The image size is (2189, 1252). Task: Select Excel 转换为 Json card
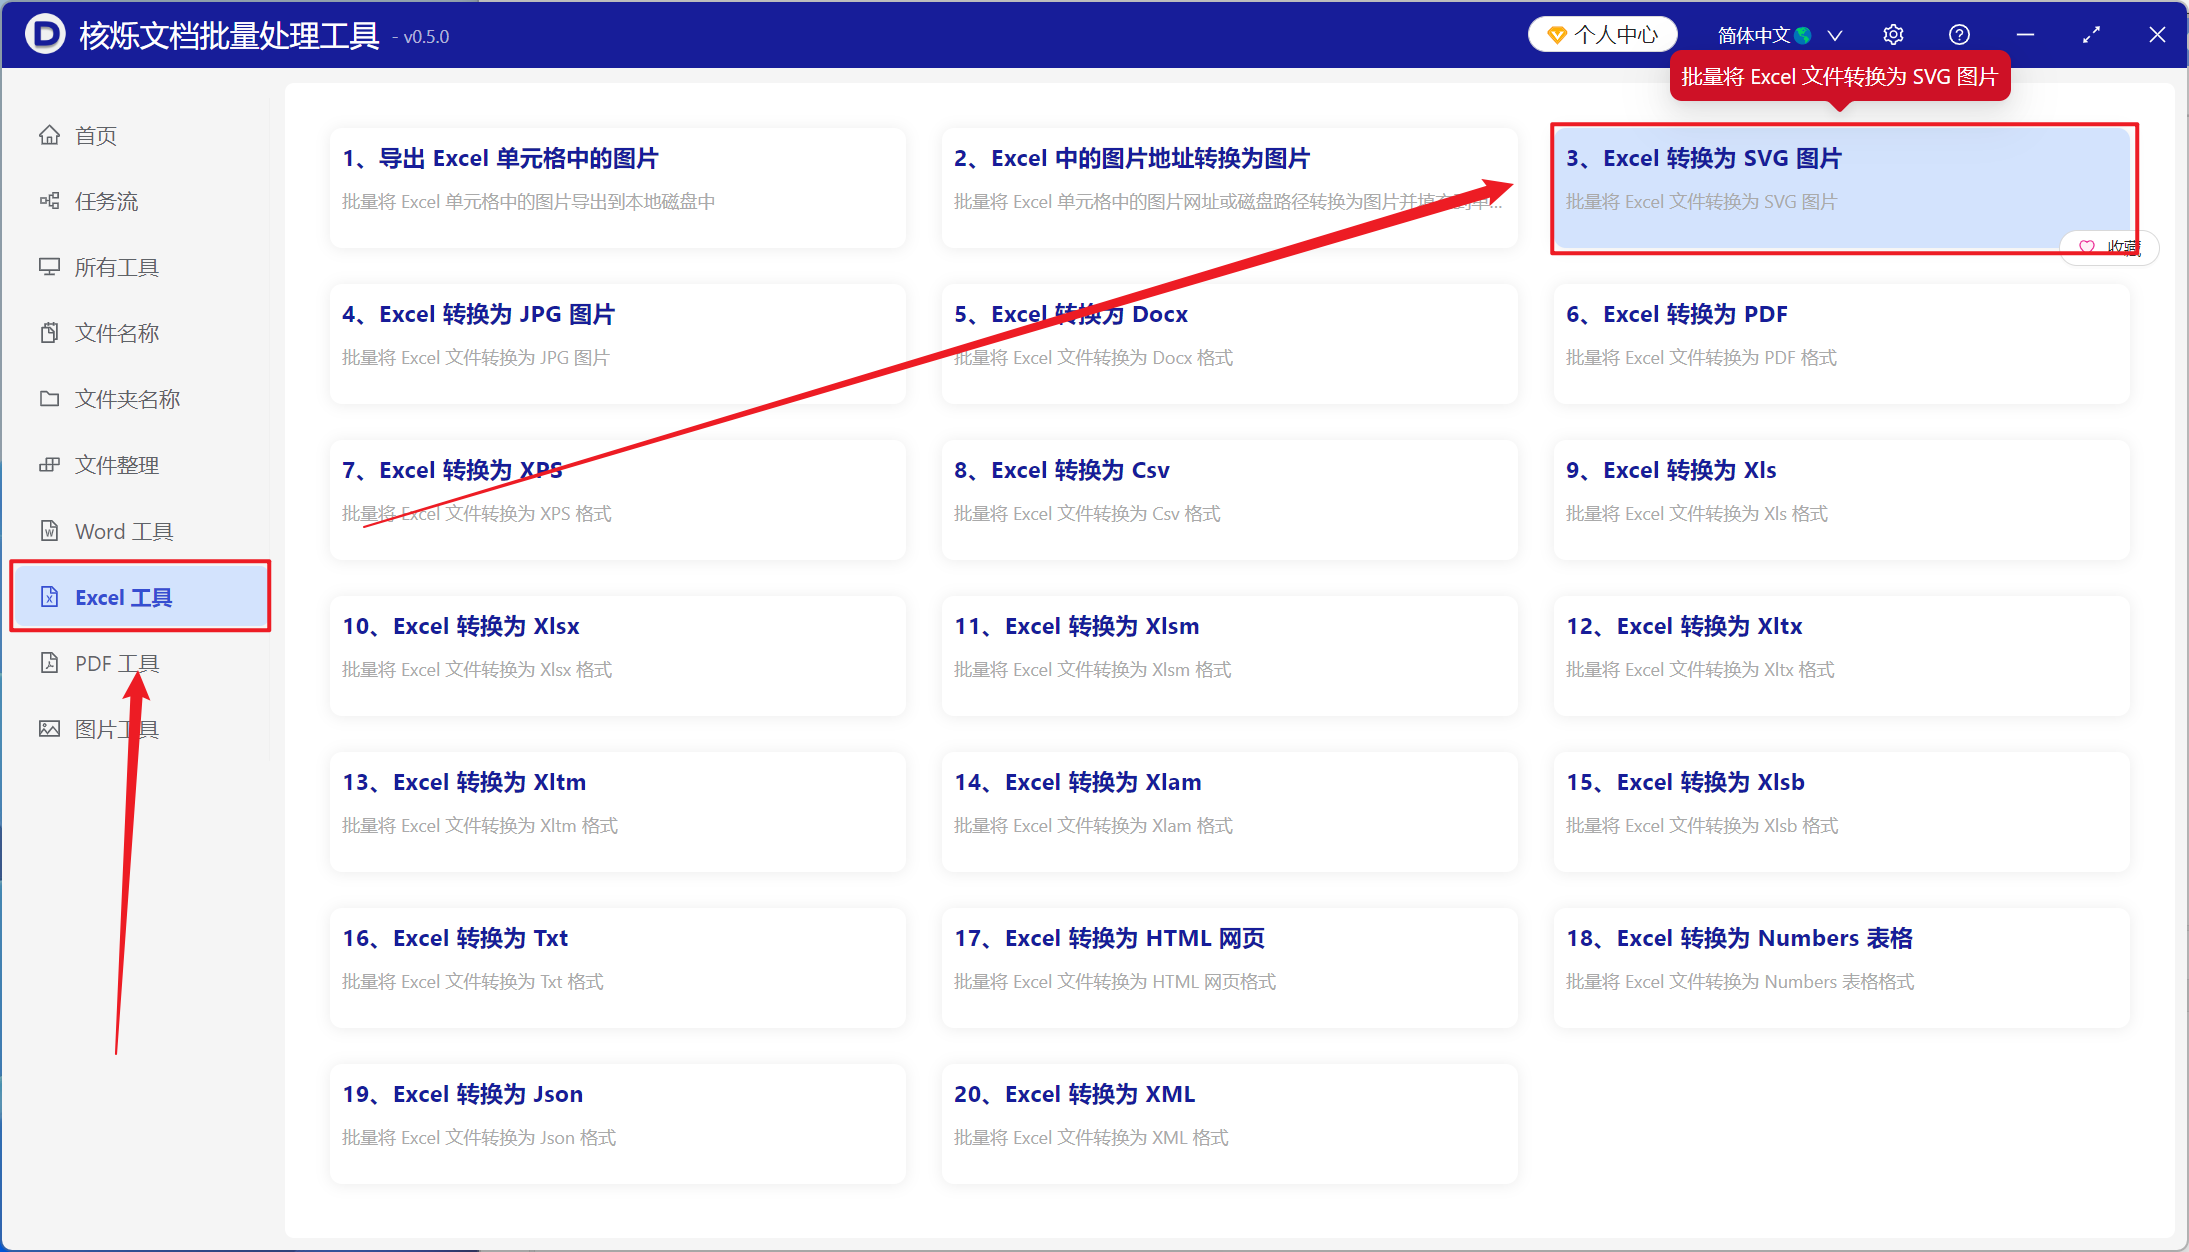pyautogui.click(x=618, y=1123)
